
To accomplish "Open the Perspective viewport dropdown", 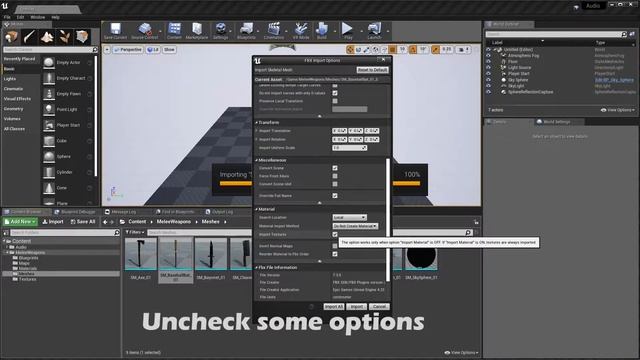I will pyautogui.click(x=128, y=50).
